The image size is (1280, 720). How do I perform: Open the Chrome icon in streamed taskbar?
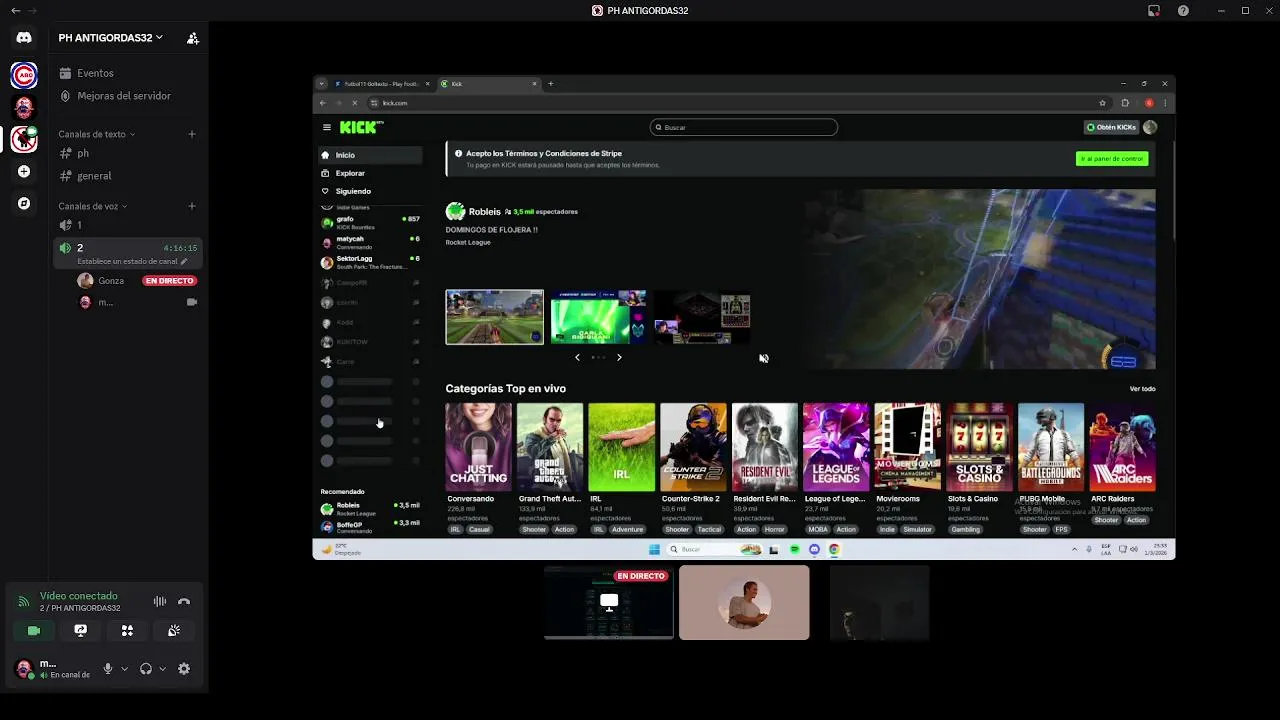pyautogui.click(x=834, y=549)
